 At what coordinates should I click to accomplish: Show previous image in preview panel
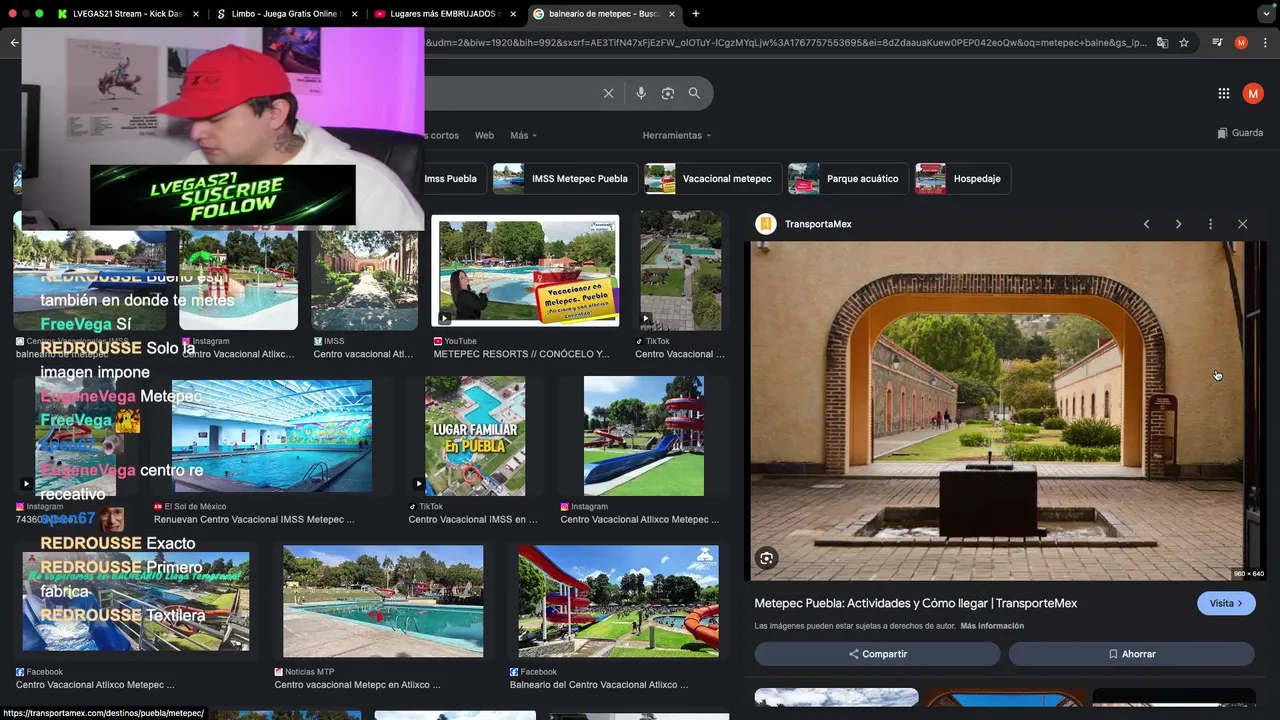coord(1147,224)
